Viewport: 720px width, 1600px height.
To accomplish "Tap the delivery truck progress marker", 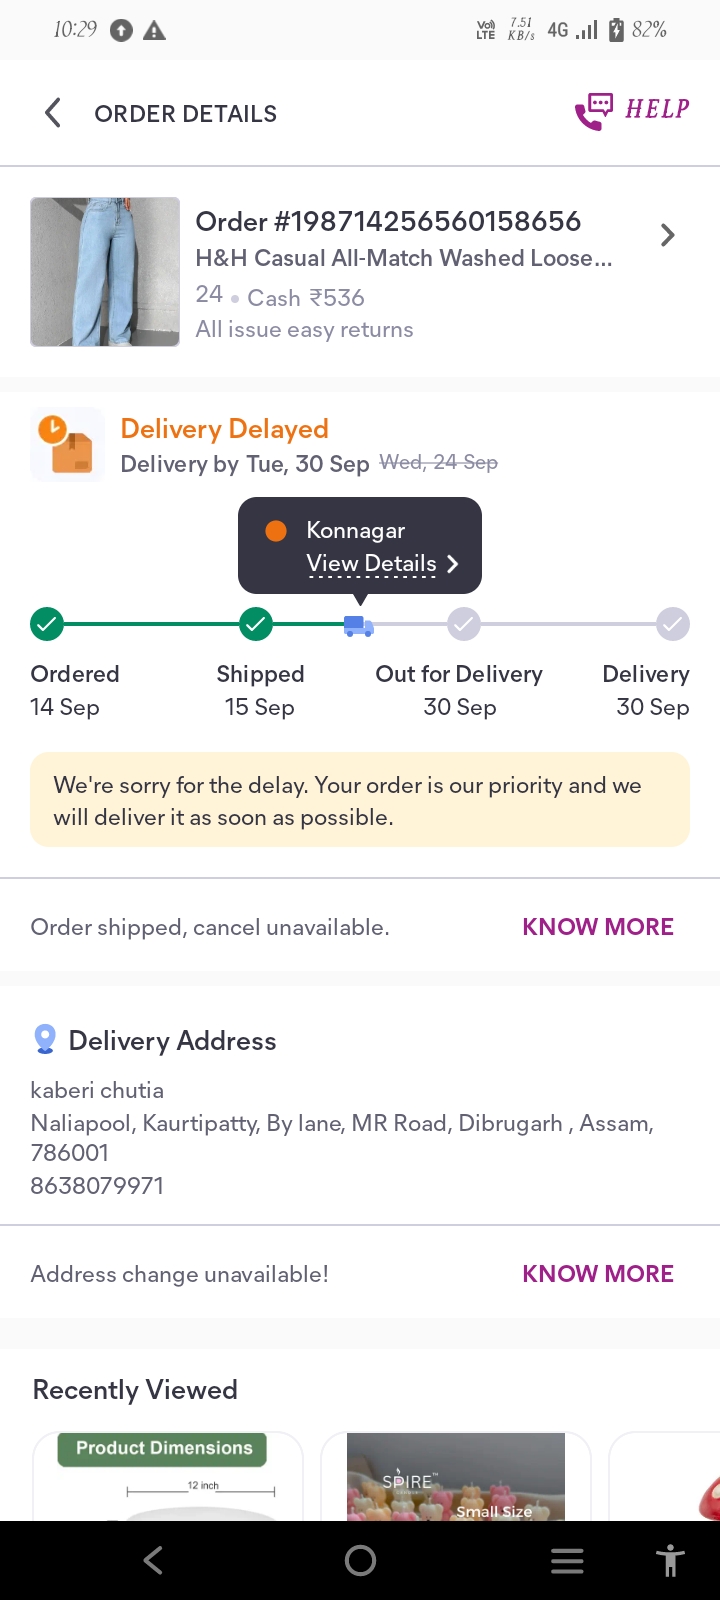I will click(358, 625).
